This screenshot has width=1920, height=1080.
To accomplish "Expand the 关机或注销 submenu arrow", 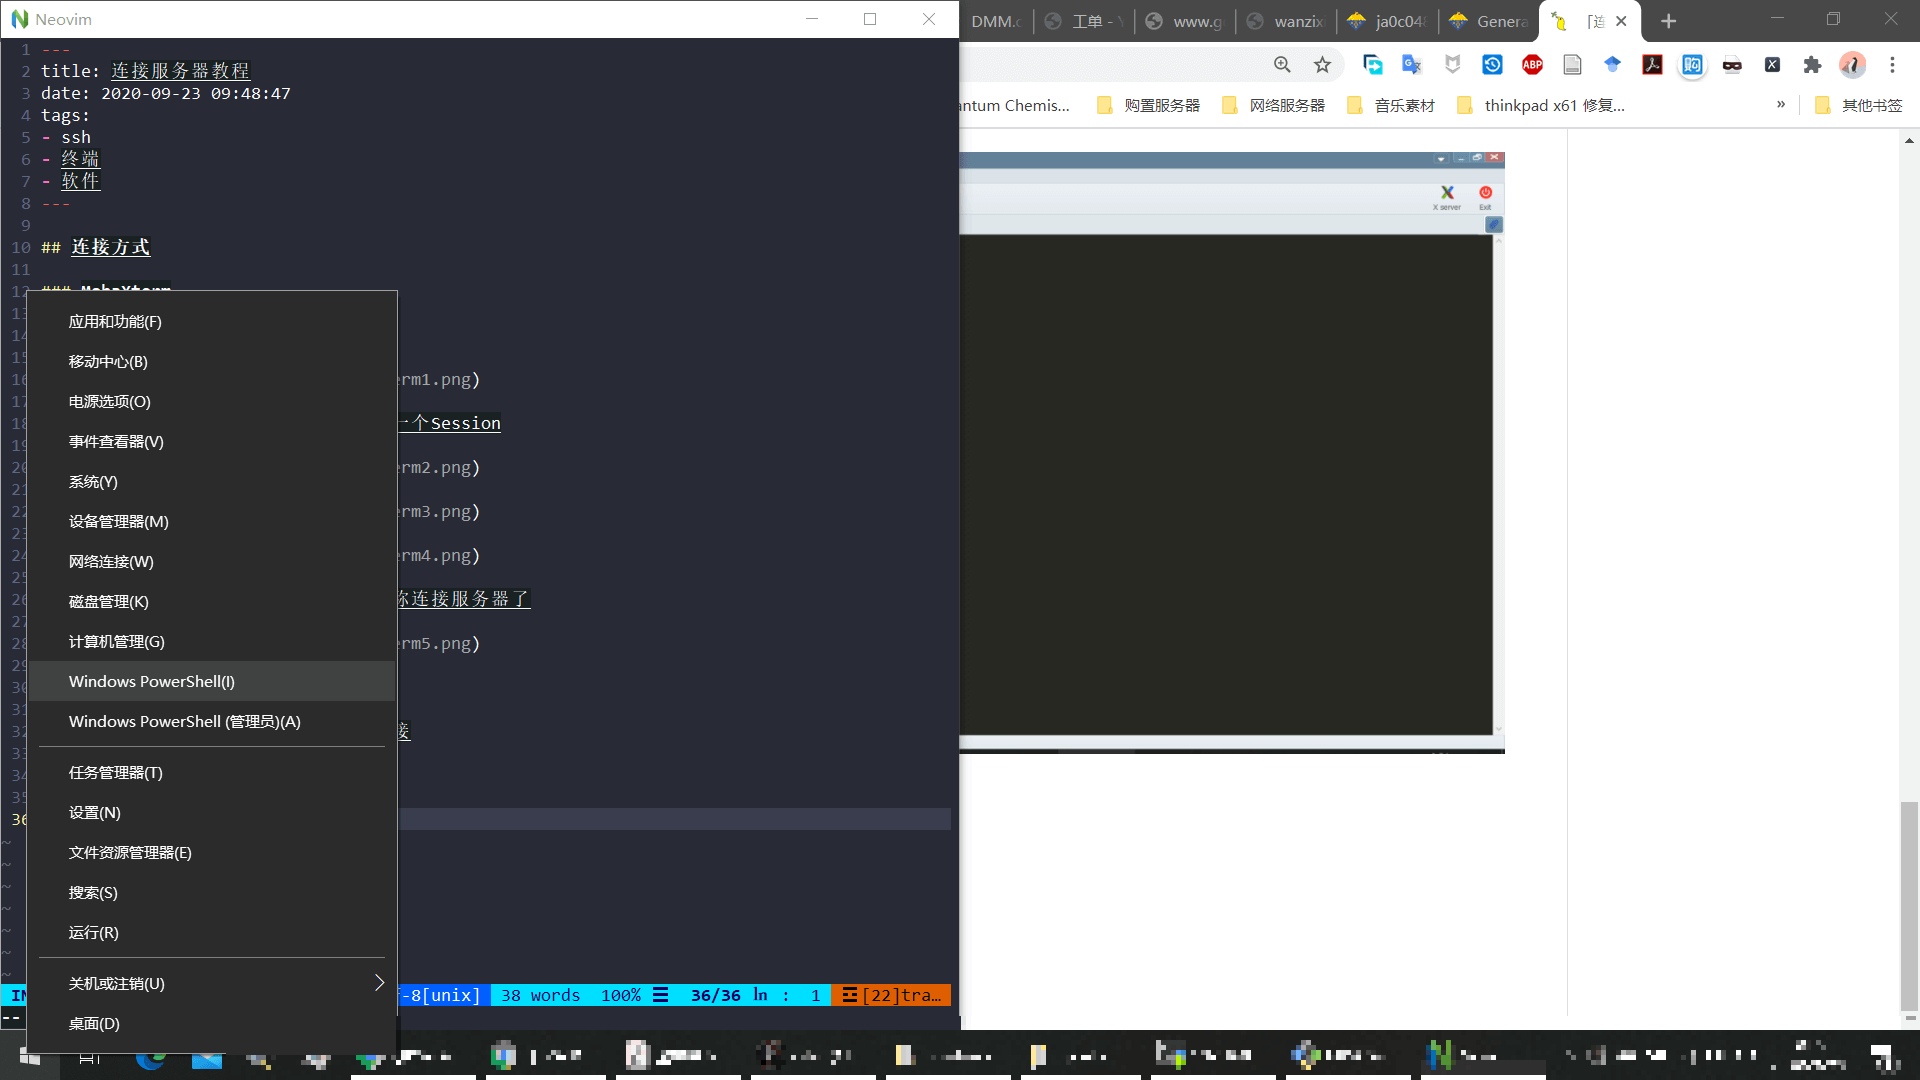I will click(x=379, y=983).
